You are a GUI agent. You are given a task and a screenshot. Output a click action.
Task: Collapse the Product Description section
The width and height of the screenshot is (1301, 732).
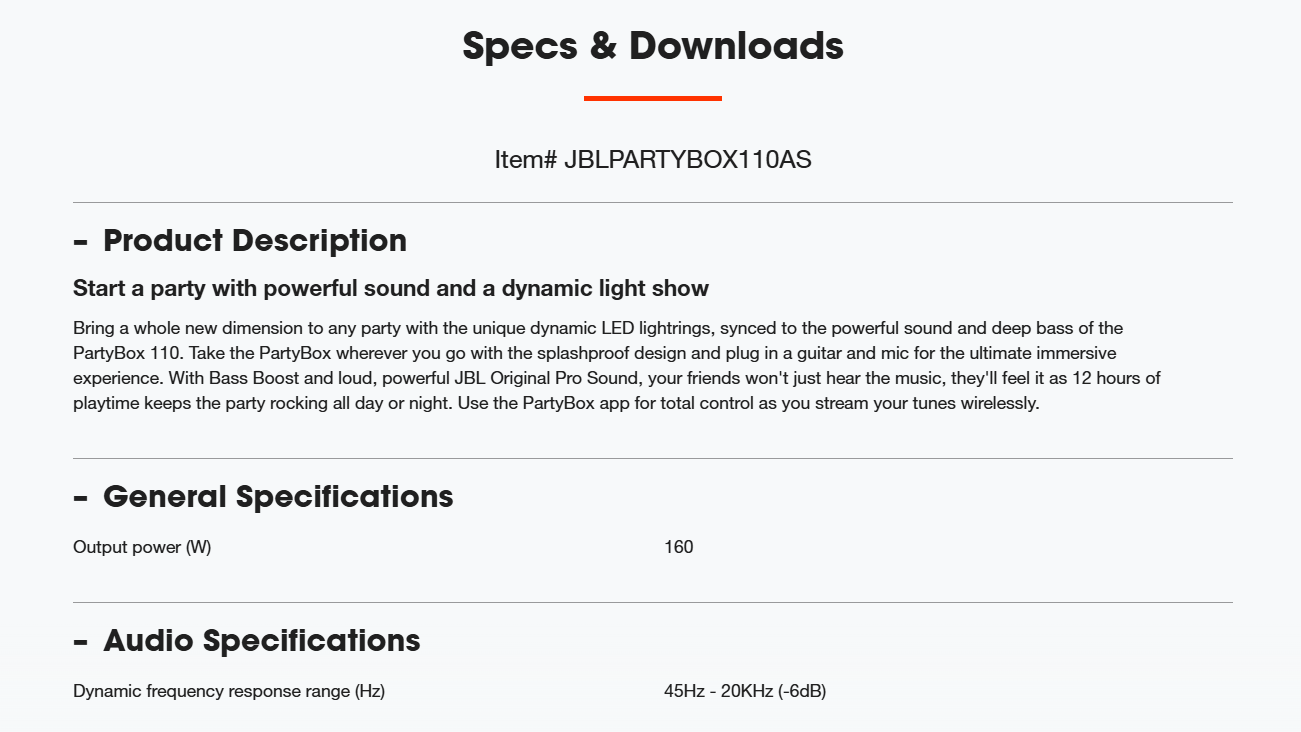tap(240, 241)
